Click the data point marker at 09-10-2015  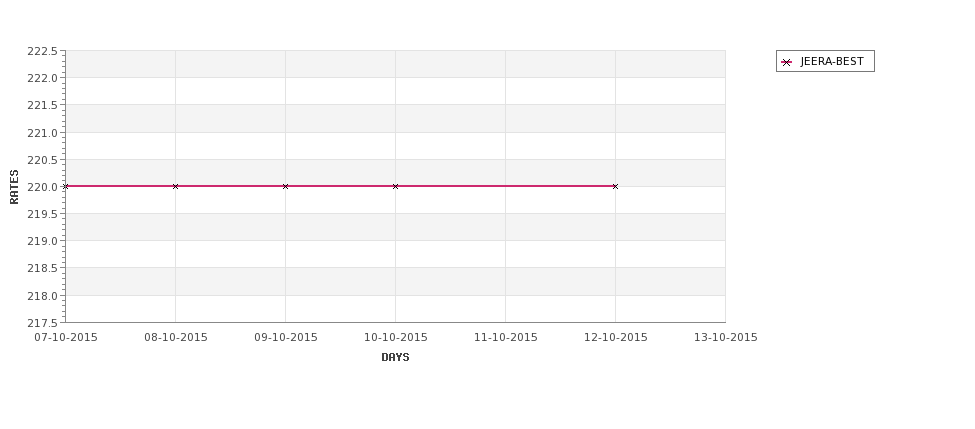click(285, 187)
